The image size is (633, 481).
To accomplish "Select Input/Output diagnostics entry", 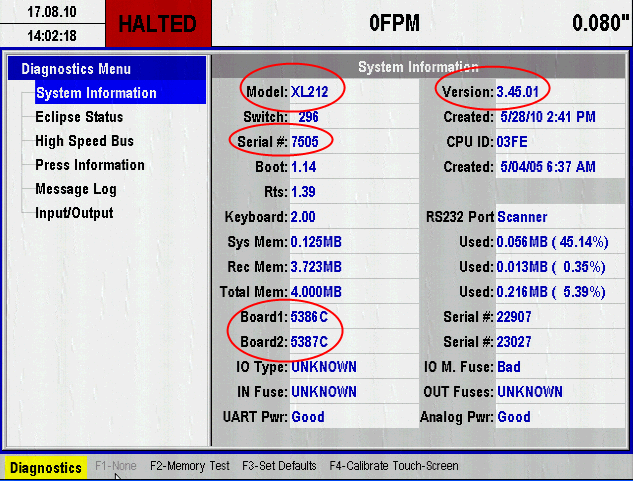I will pyautogui.click(x=74, y=213).
